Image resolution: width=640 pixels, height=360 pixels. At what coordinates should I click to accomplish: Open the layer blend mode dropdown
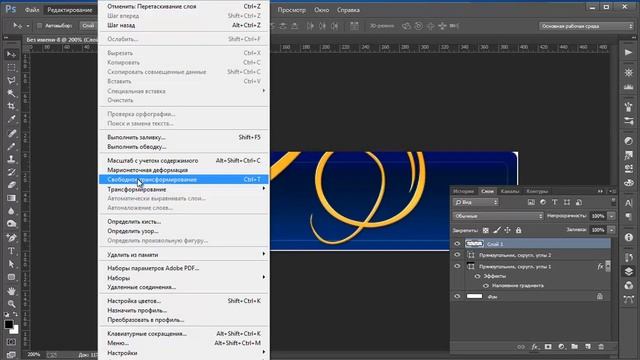click(498, 216)
